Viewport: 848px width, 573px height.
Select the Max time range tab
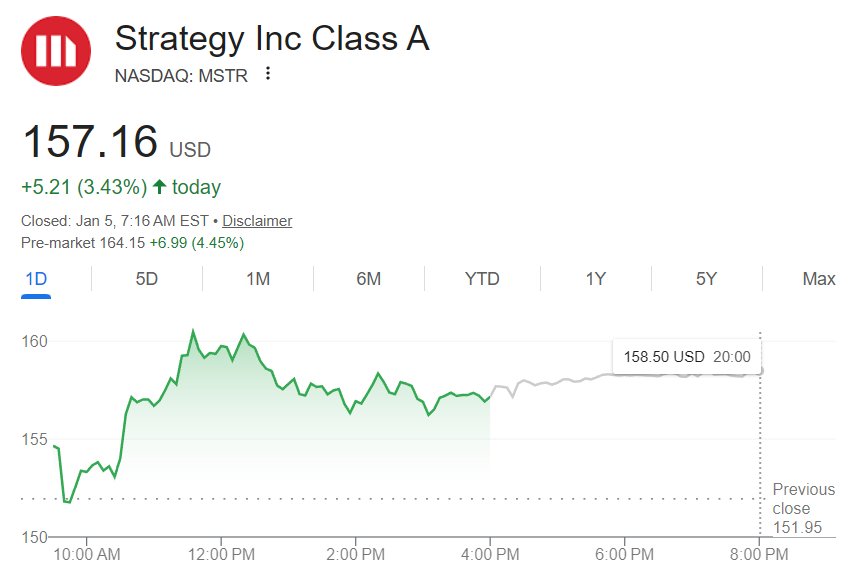(819, 279)
